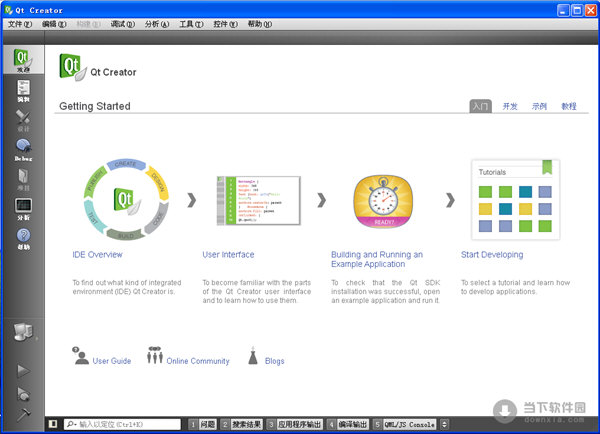This screenshot has width=600, height=434.
Task: Open the Edit menu (编辑)
Action: [54, 24]
